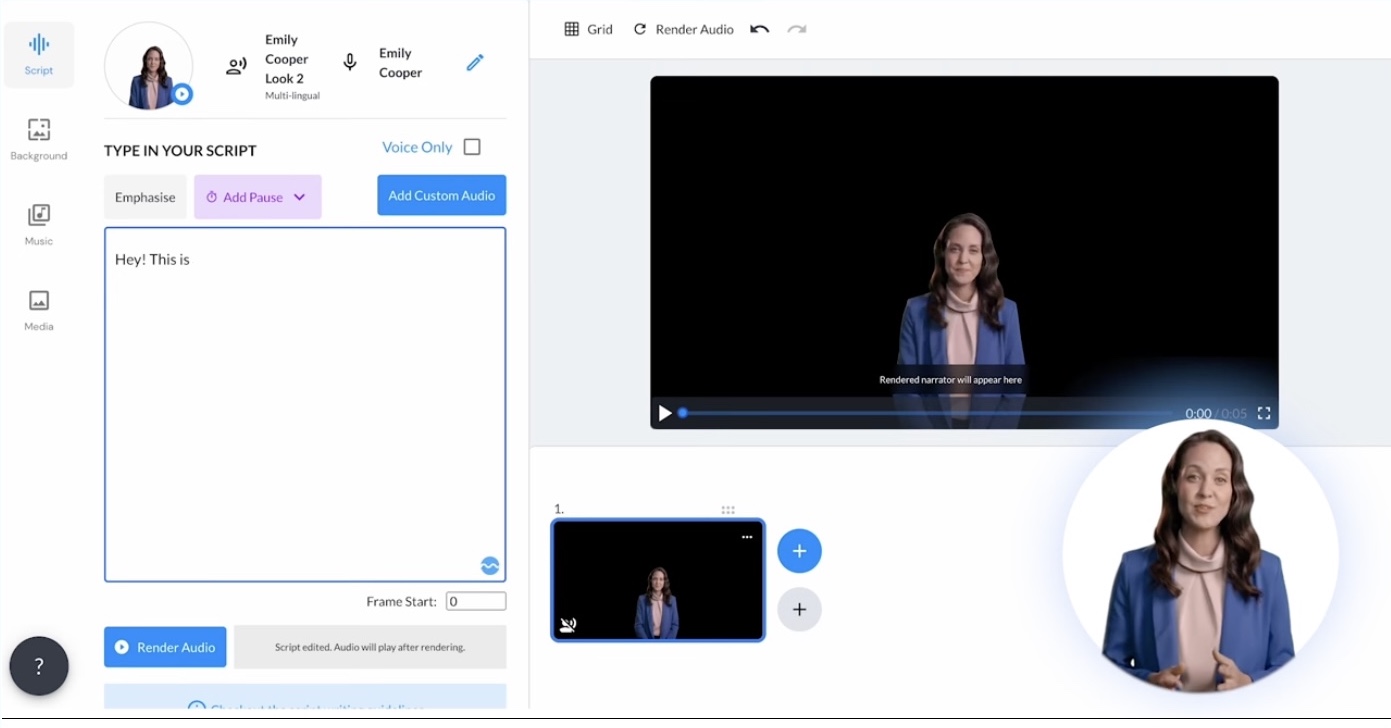The height and width of the screenshot is (728, 1391).
Task: Click the video progress slider
Action: (x=925, y=413)
